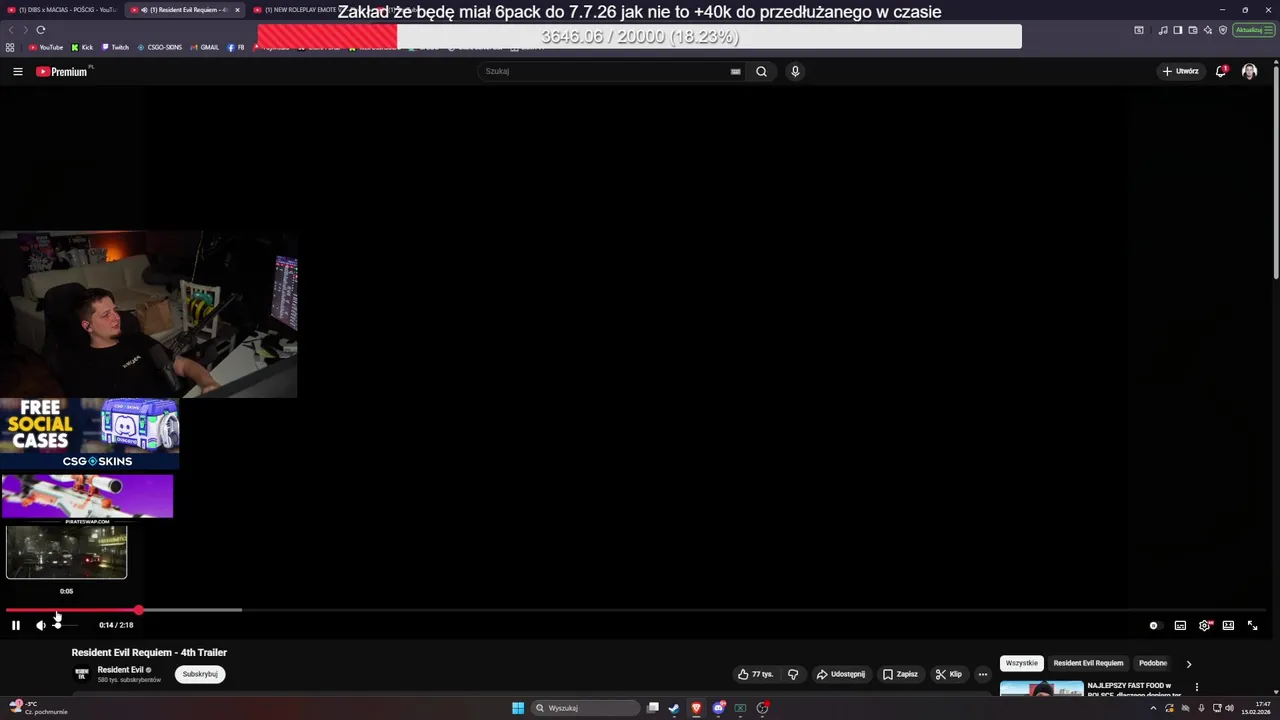Open OBS Studio from the taskbar
This screenshot has width=1280, height=720.
[762, 708]
